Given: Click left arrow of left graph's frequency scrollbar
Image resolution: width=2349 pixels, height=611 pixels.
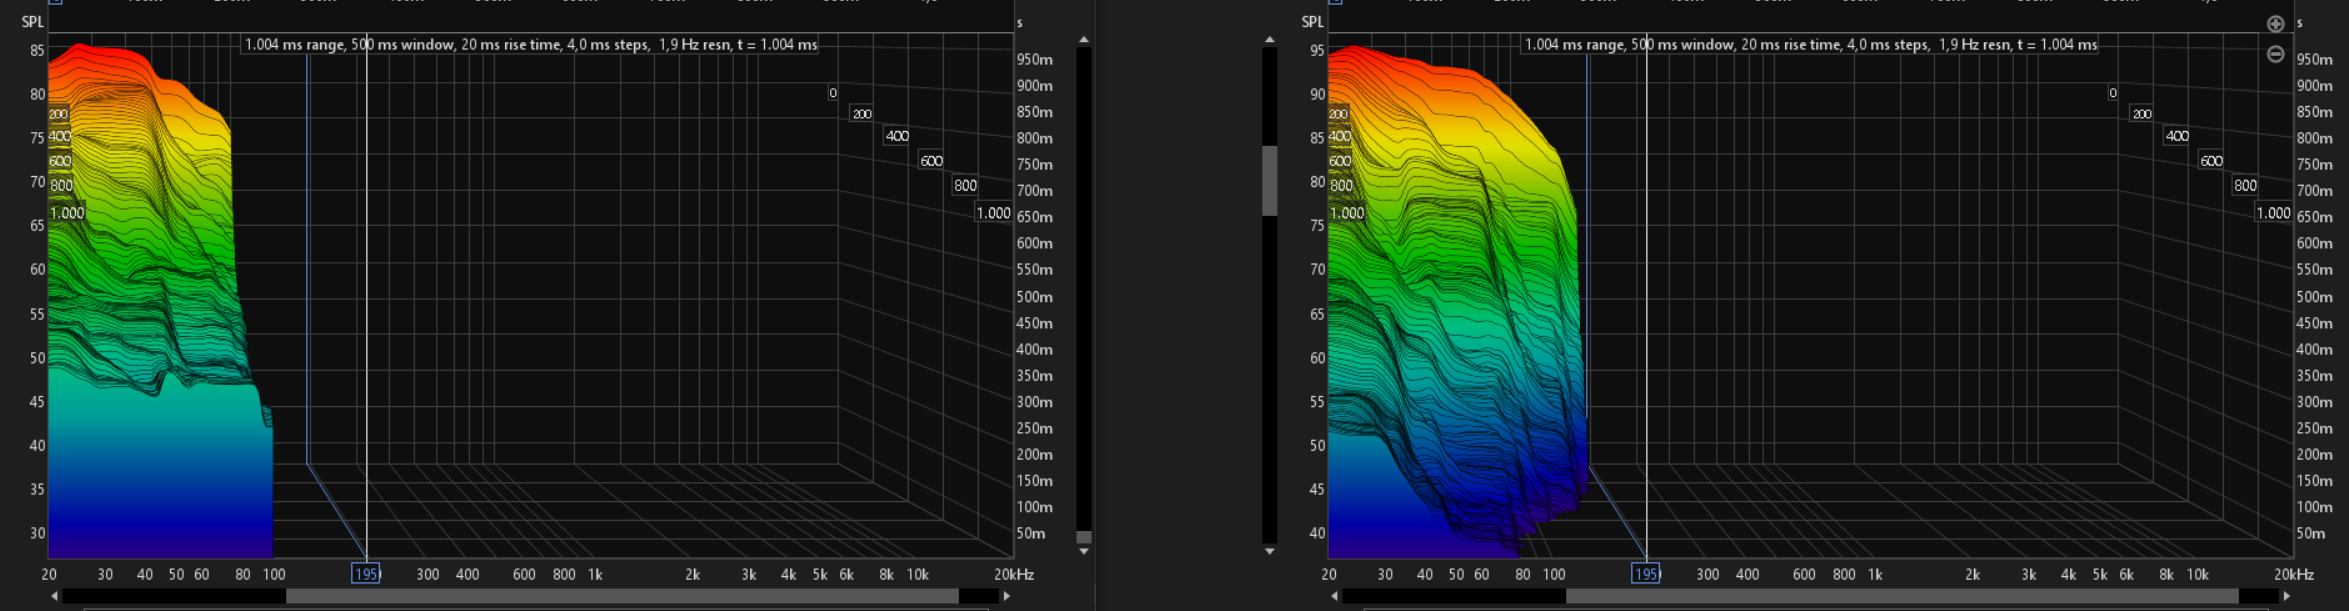Looking at the screenshot, I should coord(54,596).
